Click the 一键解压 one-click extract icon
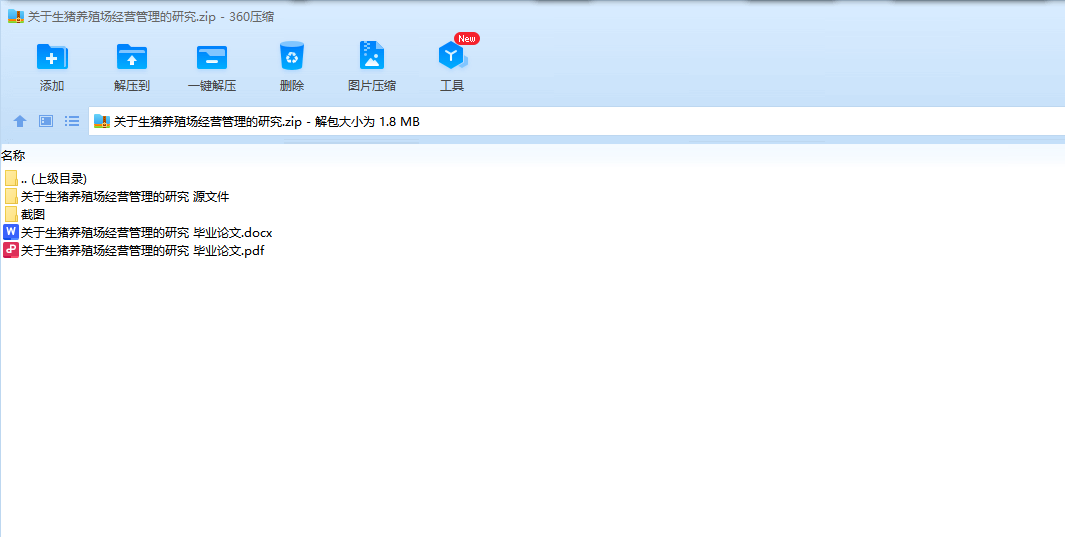This screenshot has height=537, width=1065. tap(212, 56)
